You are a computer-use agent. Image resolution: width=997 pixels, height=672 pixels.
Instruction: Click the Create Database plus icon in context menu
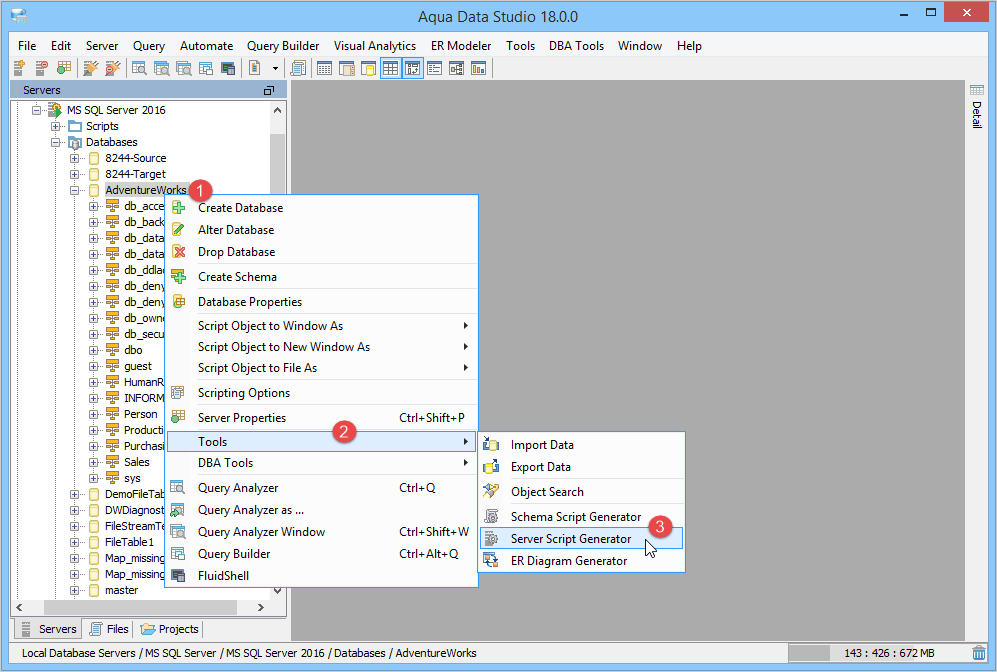pos(179,208)
